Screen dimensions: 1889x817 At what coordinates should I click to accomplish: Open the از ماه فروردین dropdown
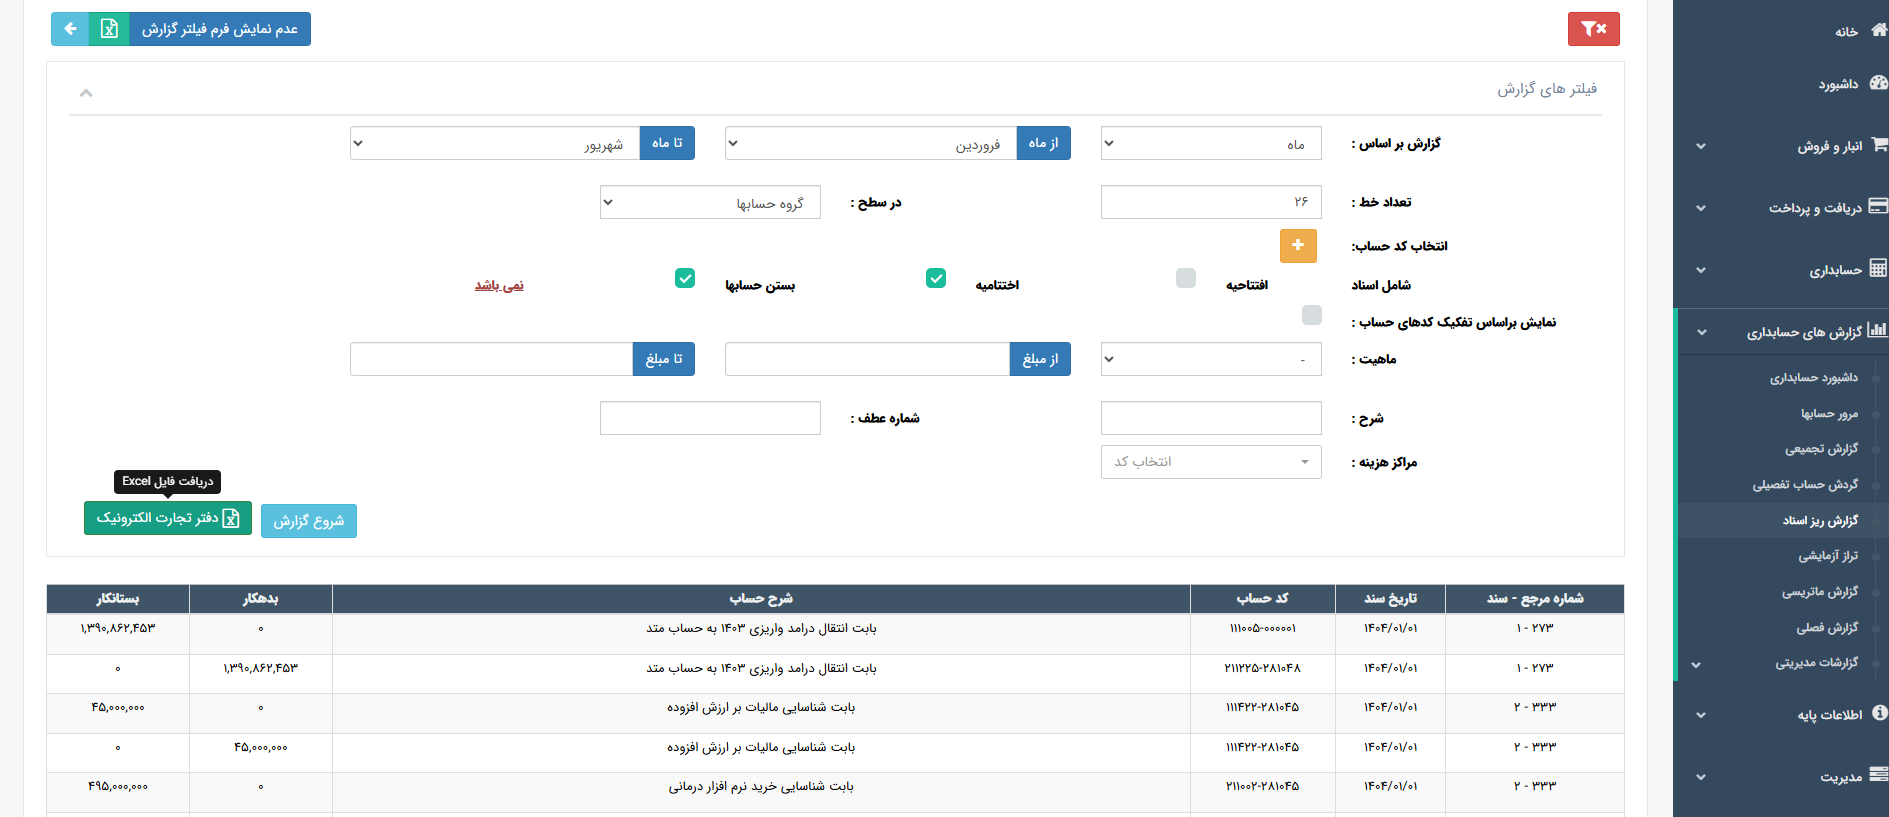(870, 143)
